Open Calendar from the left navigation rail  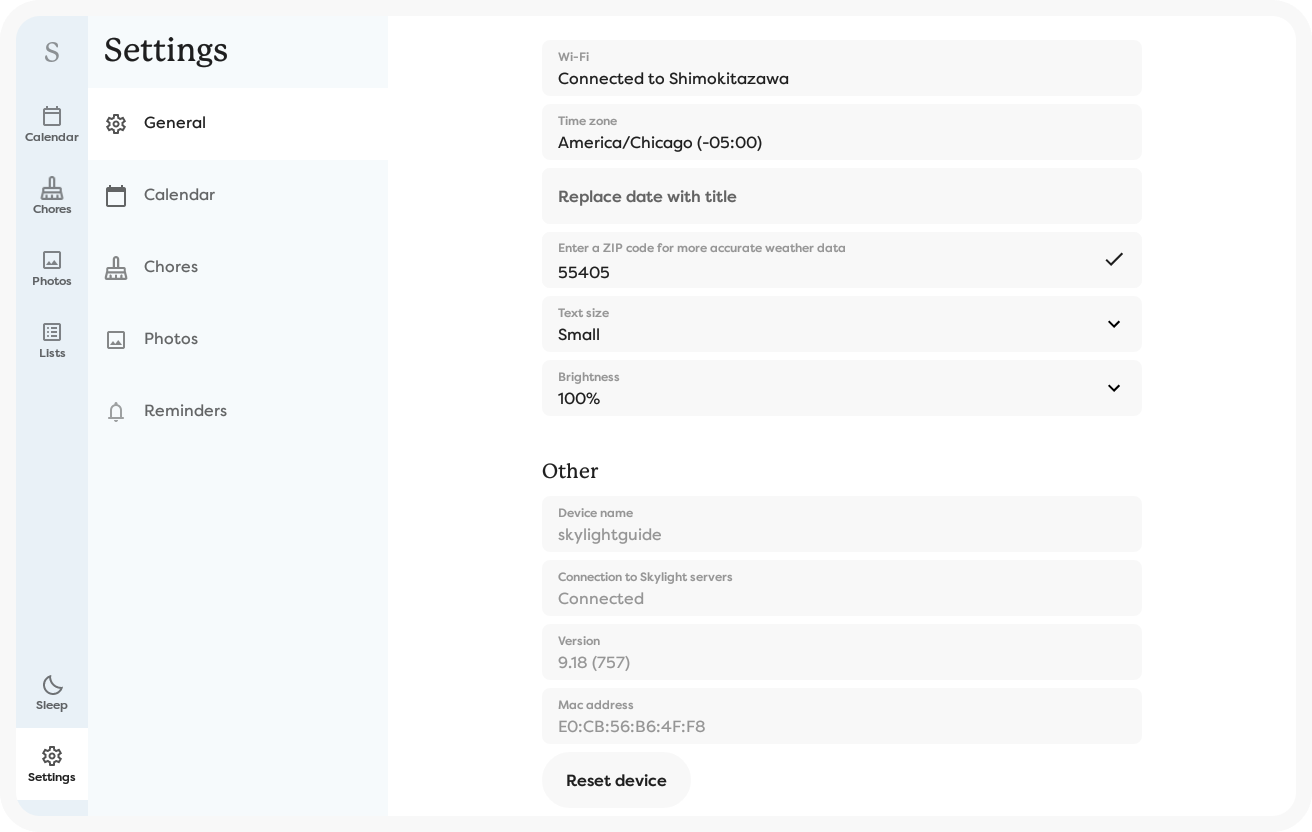pyautogui.click(x=52, y=124)
